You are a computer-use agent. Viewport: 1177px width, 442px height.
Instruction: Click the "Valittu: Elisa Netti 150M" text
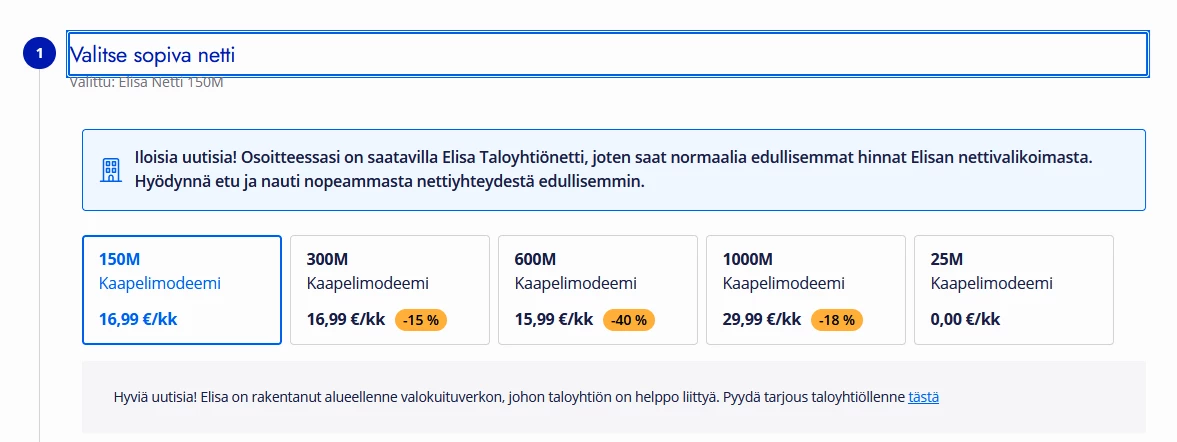point(146,82)
